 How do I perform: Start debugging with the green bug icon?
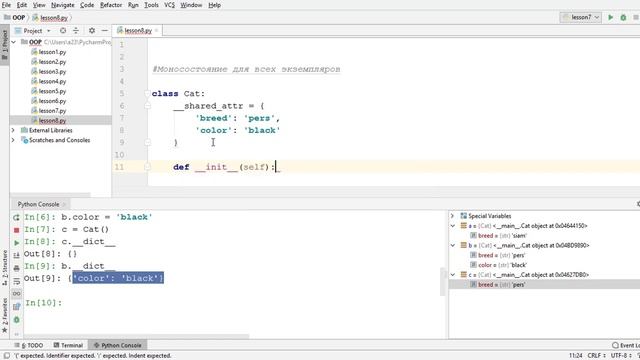click(623, 17)
